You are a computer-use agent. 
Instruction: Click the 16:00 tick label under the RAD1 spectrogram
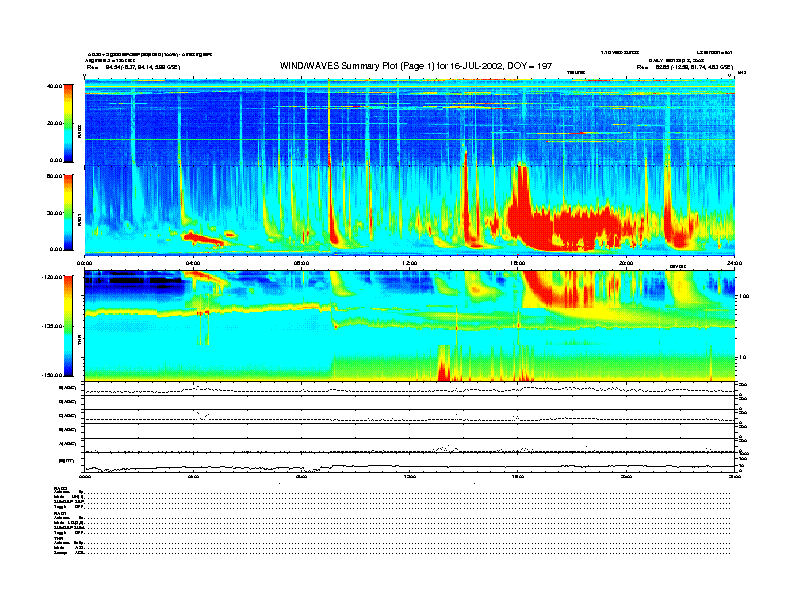(x=518, y=263)
